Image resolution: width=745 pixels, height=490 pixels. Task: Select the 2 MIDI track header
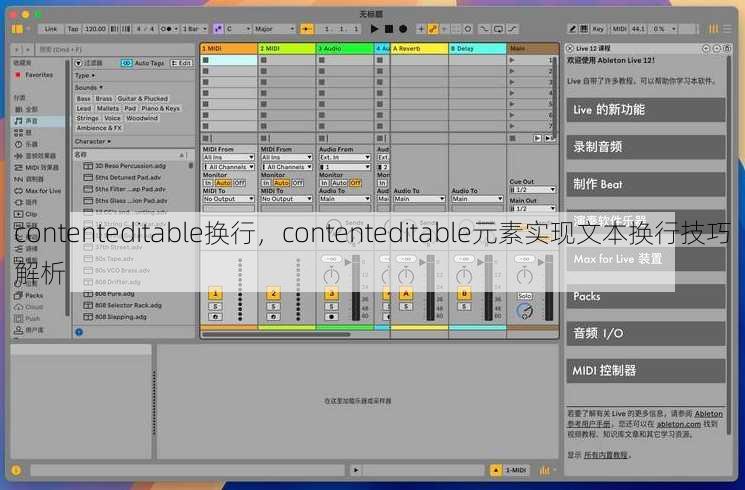[x=287, y=48]
